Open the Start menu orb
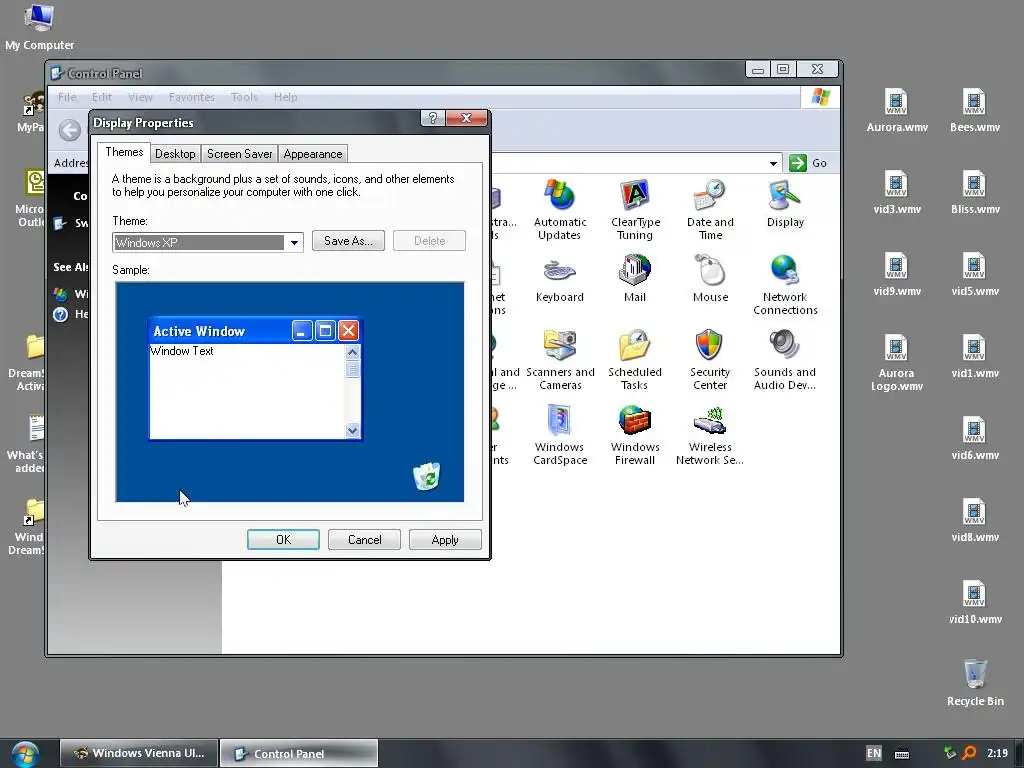Screen dimensions: 1024x768 25,754
